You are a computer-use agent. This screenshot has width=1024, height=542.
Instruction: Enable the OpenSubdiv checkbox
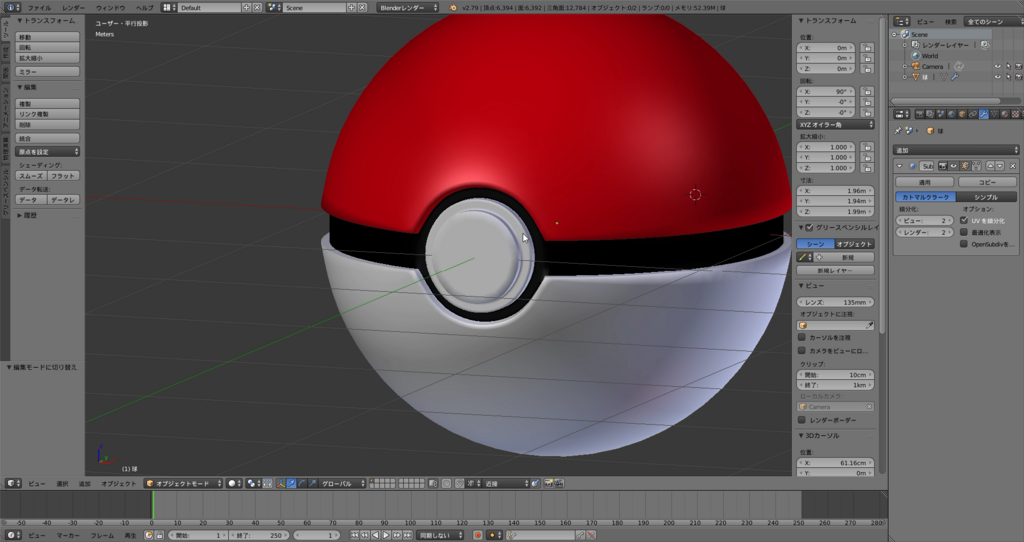pyautogui.click(x=964, y=244)
